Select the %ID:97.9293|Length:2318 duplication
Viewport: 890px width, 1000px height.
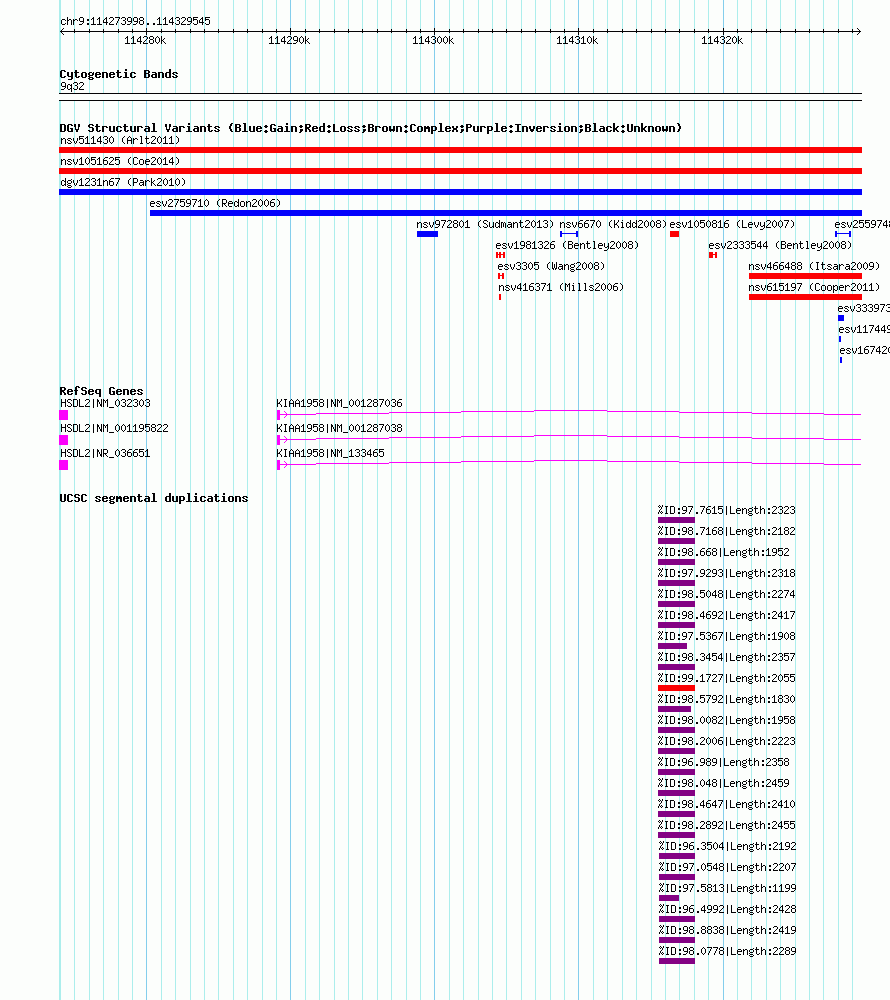(727, 574)
